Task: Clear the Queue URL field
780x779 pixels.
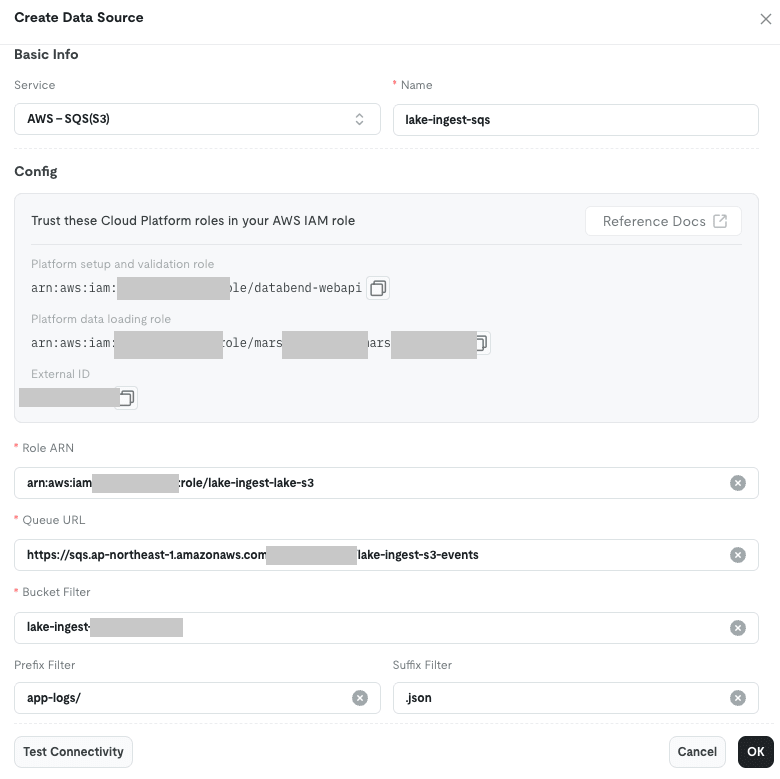Action: coord(738,555)
